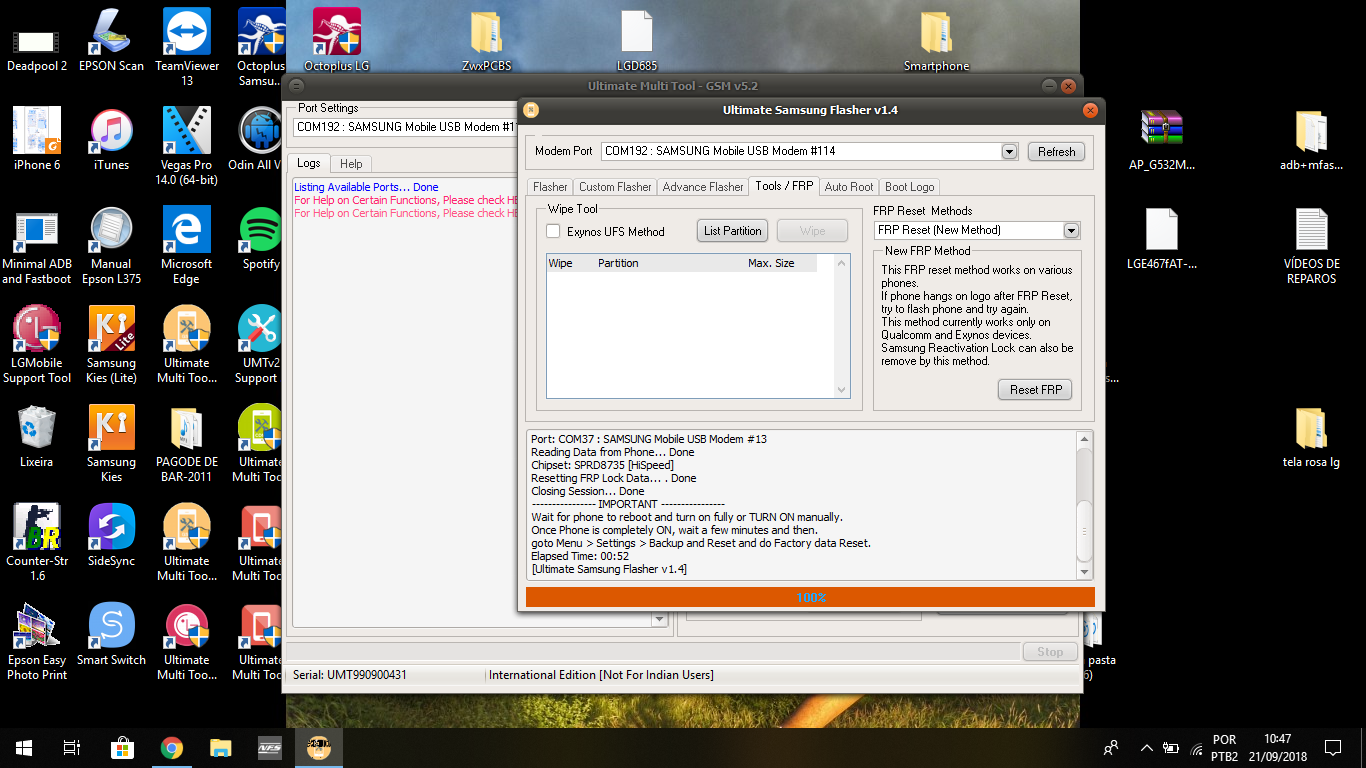Launch Smart Switch desktop shortcut
Image resolution: width=1366 pixels, height=768 pixels.
[111, 635]
